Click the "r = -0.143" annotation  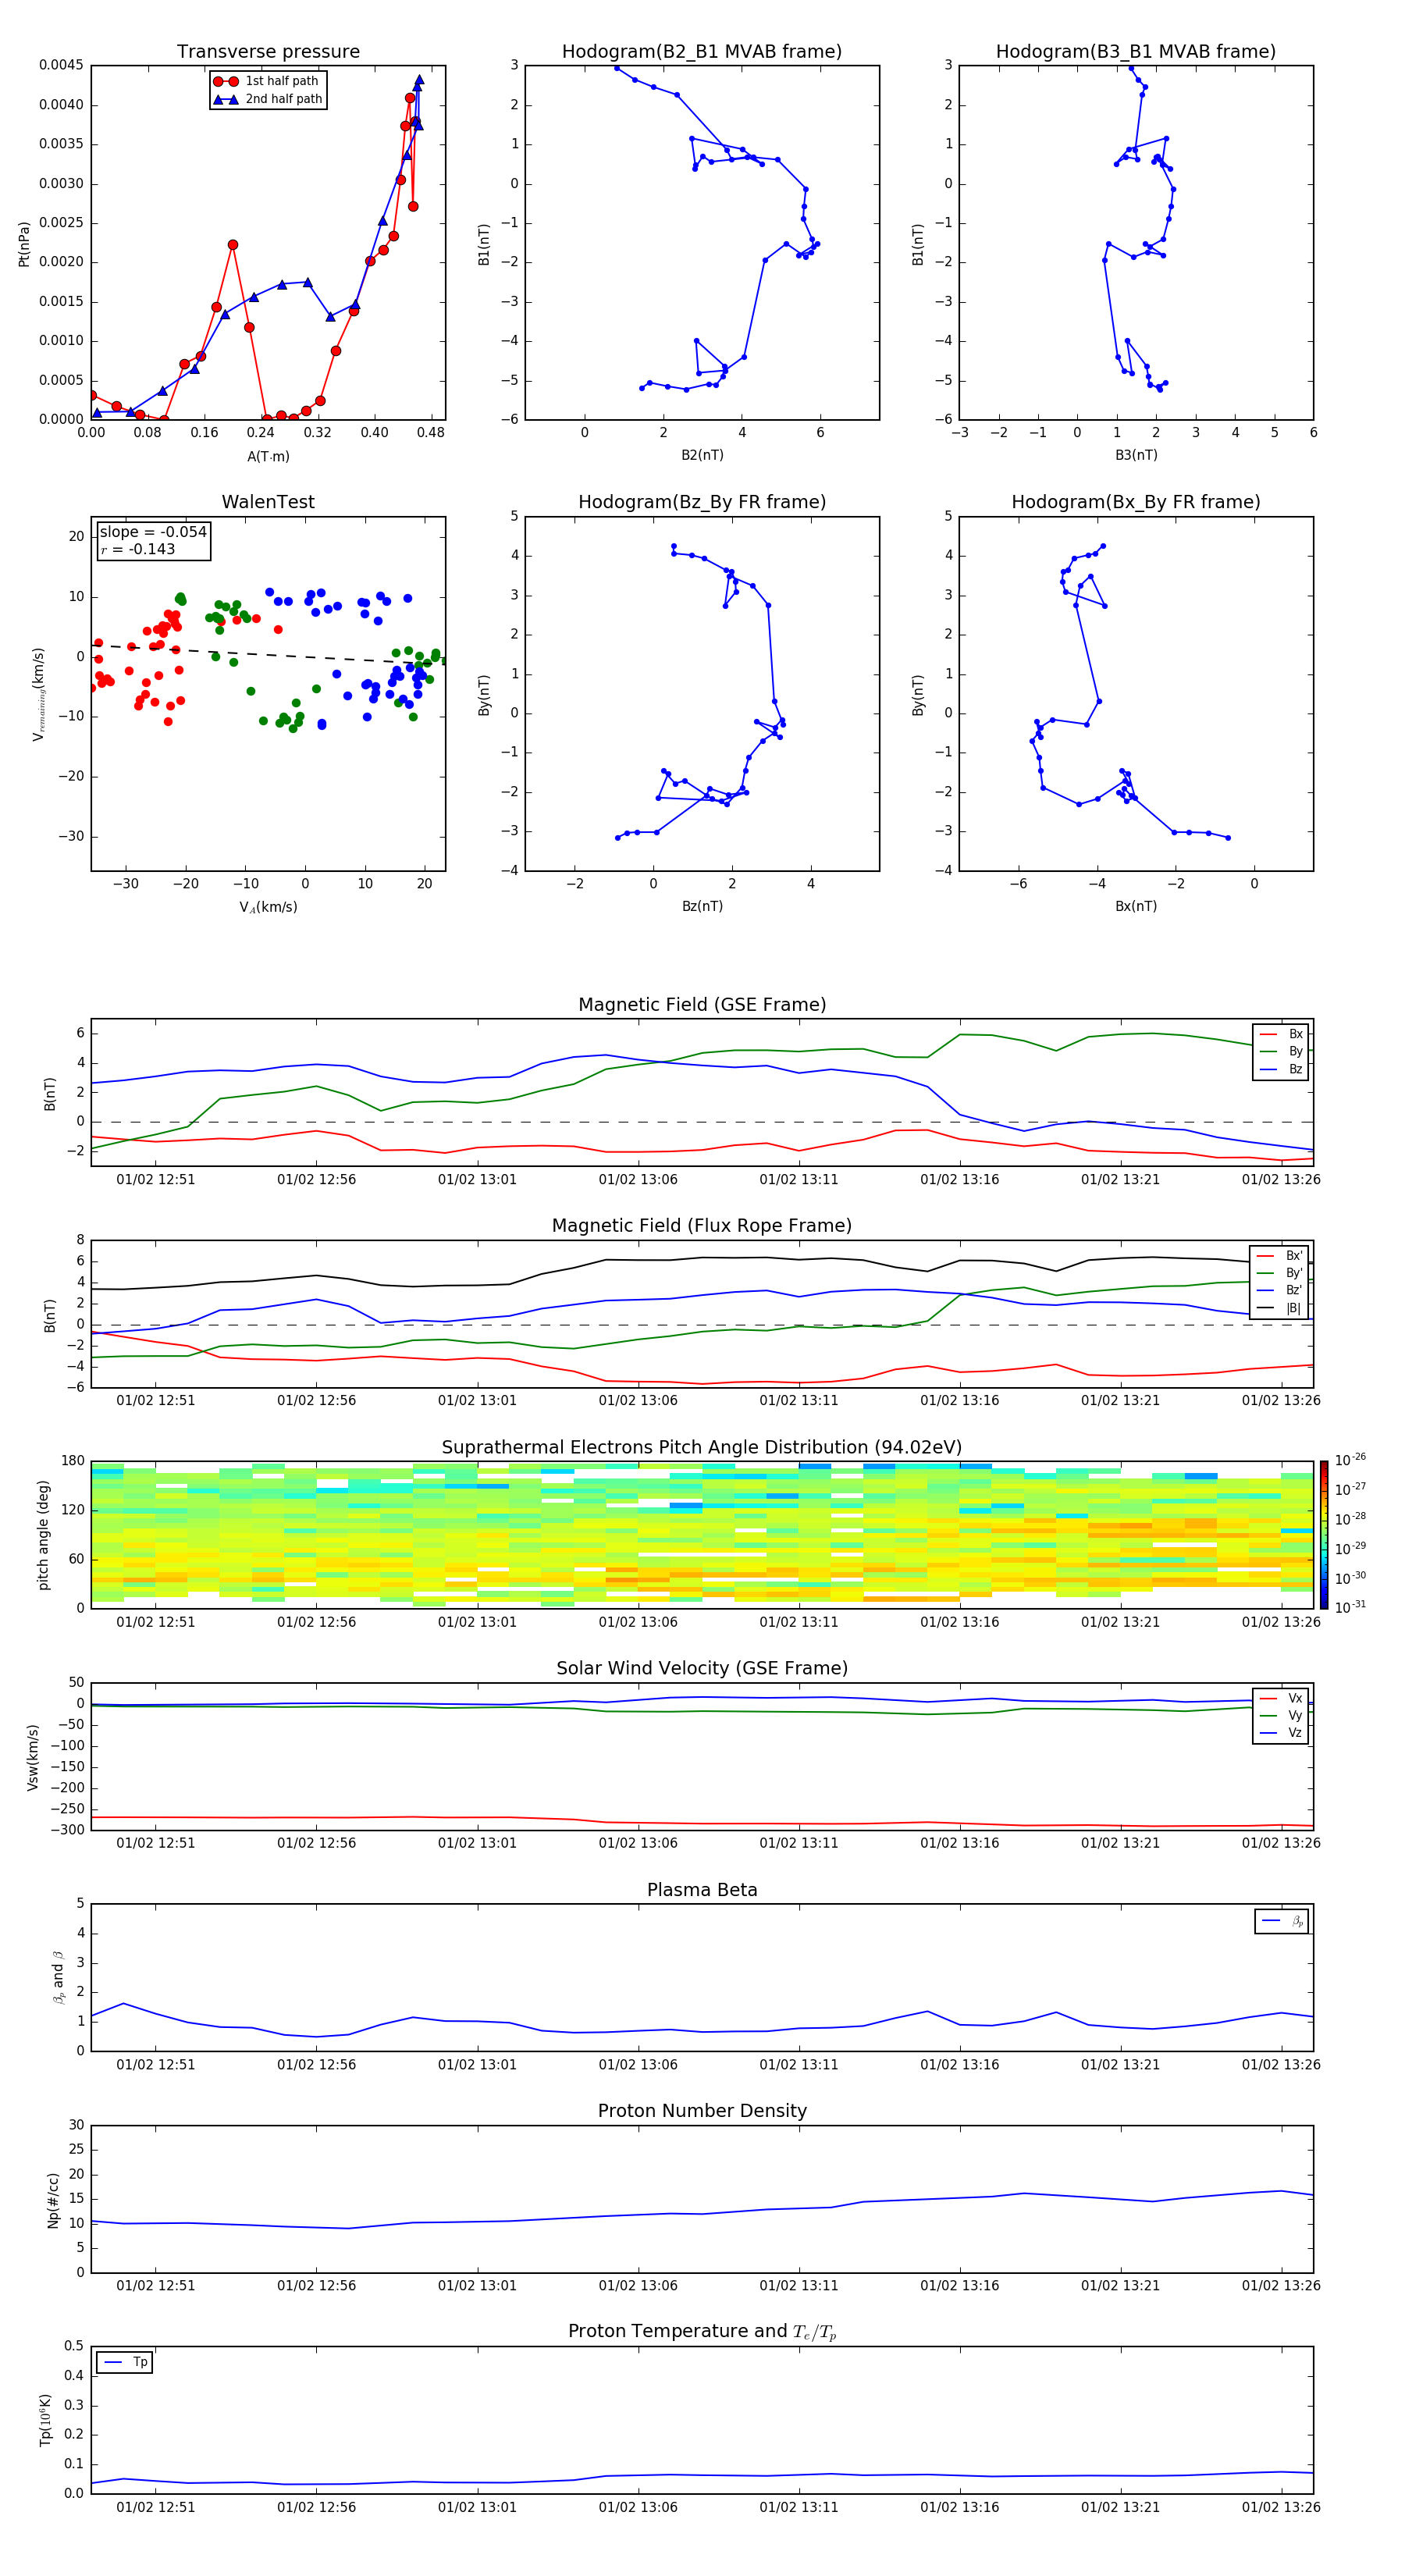coord(138,549)
